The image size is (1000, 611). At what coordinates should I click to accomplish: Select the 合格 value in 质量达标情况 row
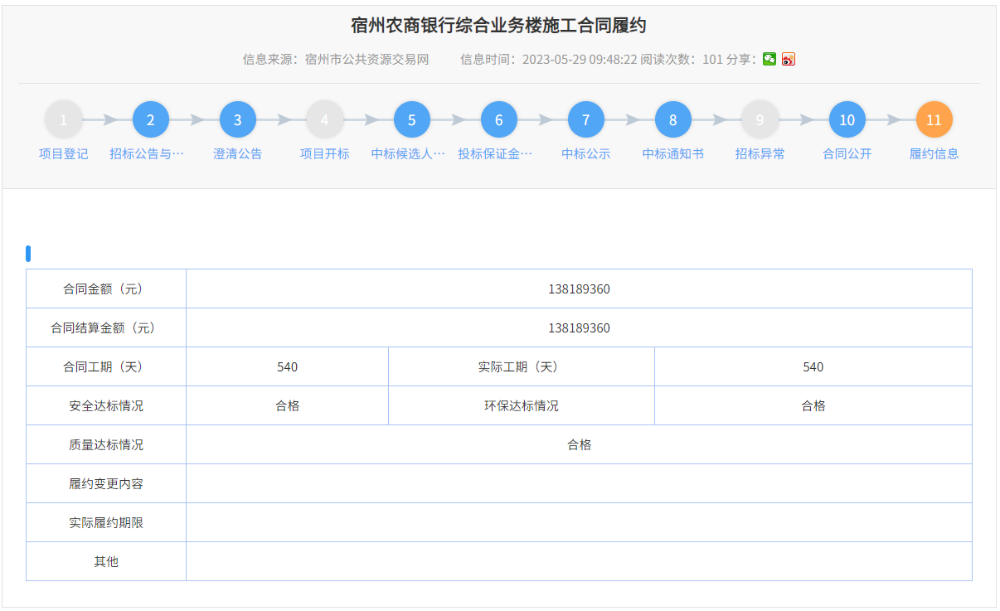(579, 445)
